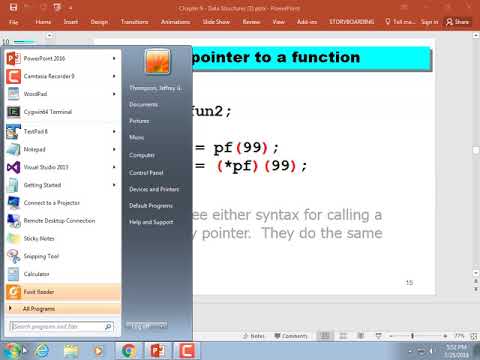Open Devices and Printers
The image size is (480, 360).
pos(154,189)
